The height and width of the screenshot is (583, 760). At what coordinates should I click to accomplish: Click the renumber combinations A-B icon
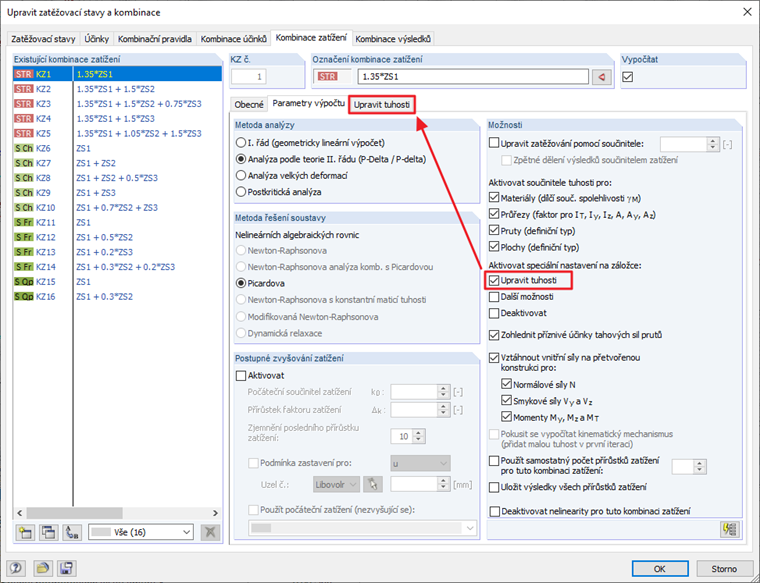pos(72,532)
